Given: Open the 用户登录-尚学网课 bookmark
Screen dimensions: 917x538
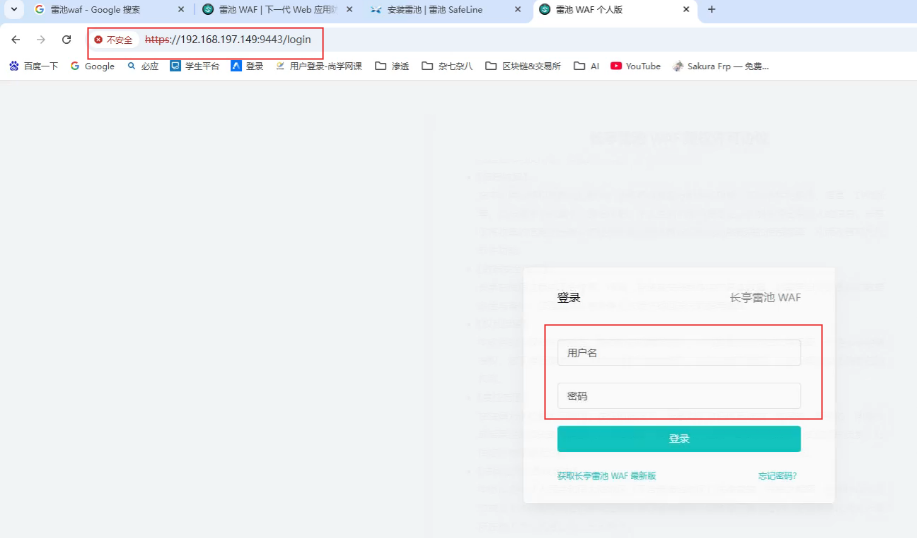Looking at the screenshot, I should click(x=319, y=66).
